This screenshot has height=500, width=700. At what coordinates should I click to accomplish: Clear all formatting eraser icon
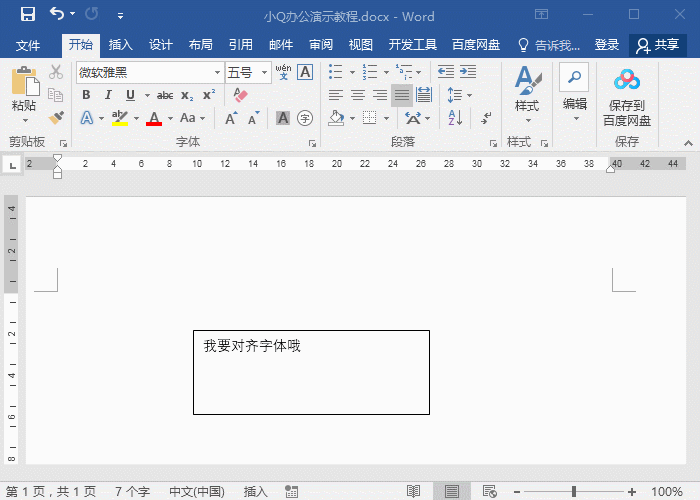coord(240,95)
